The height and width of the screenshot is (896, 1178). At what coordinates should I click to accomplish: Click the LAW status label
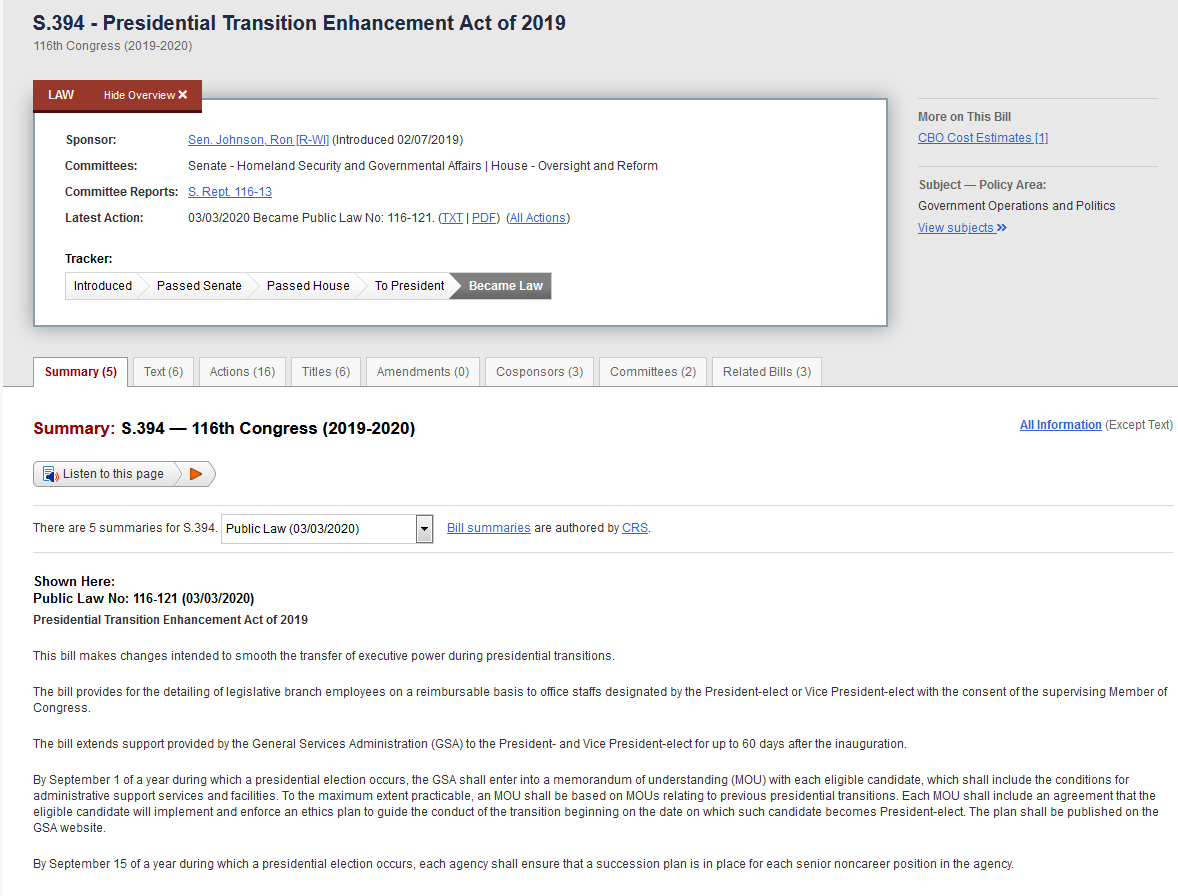tap(61, 95)
